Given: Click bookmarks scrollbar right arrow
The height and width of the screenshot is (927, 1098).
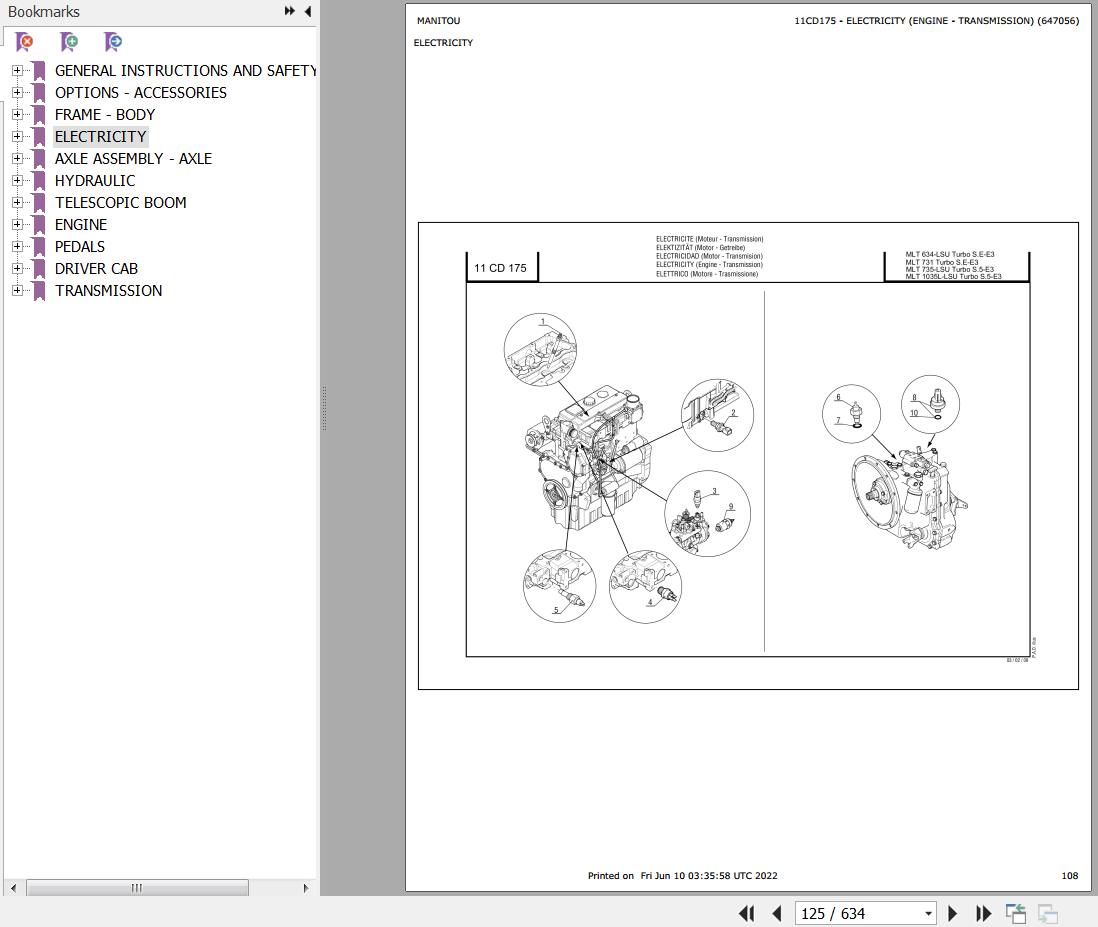Looking at the screenshot, I should click(305, 888).
